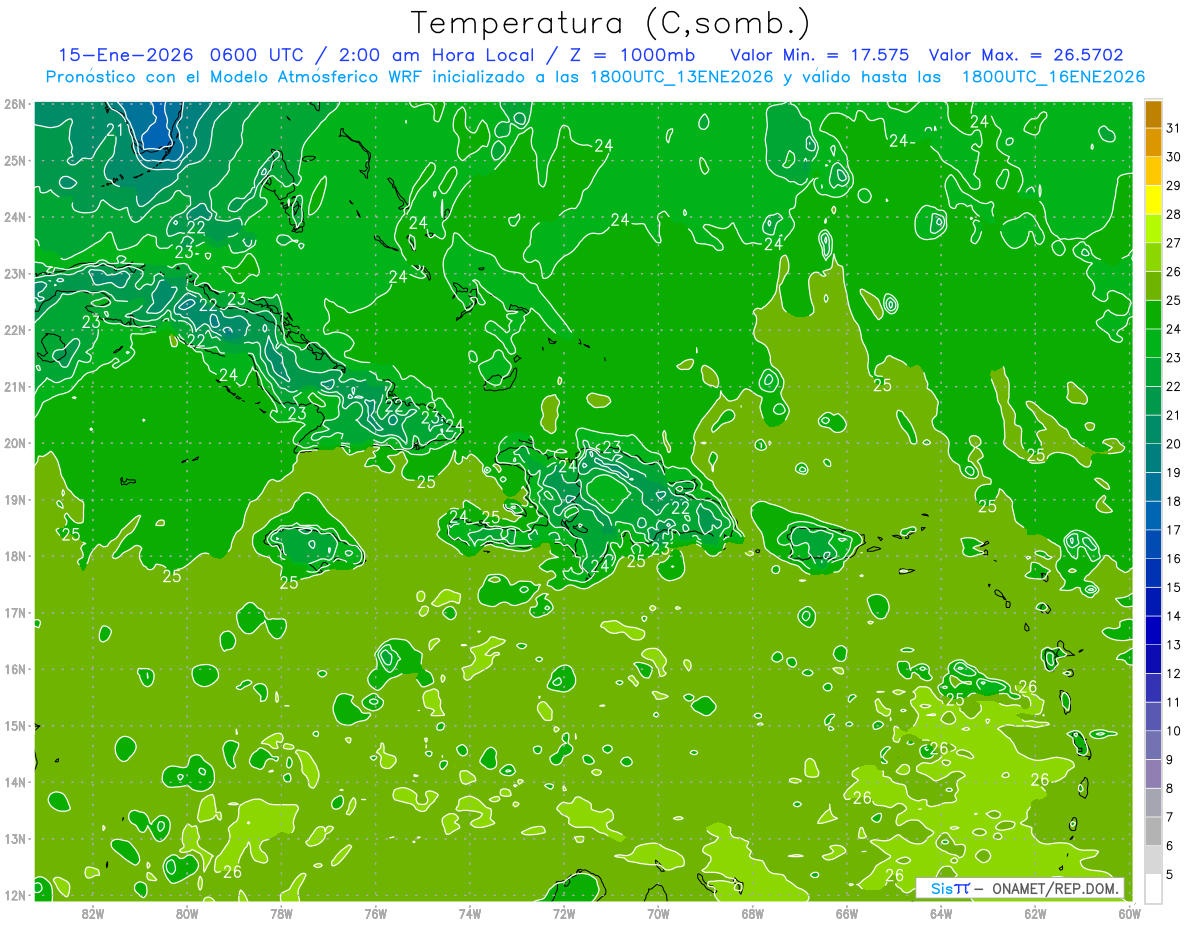Click latitude axis label "17N"
The image size is (1200, 927).
pyautogui.click(x=14, y=613)
